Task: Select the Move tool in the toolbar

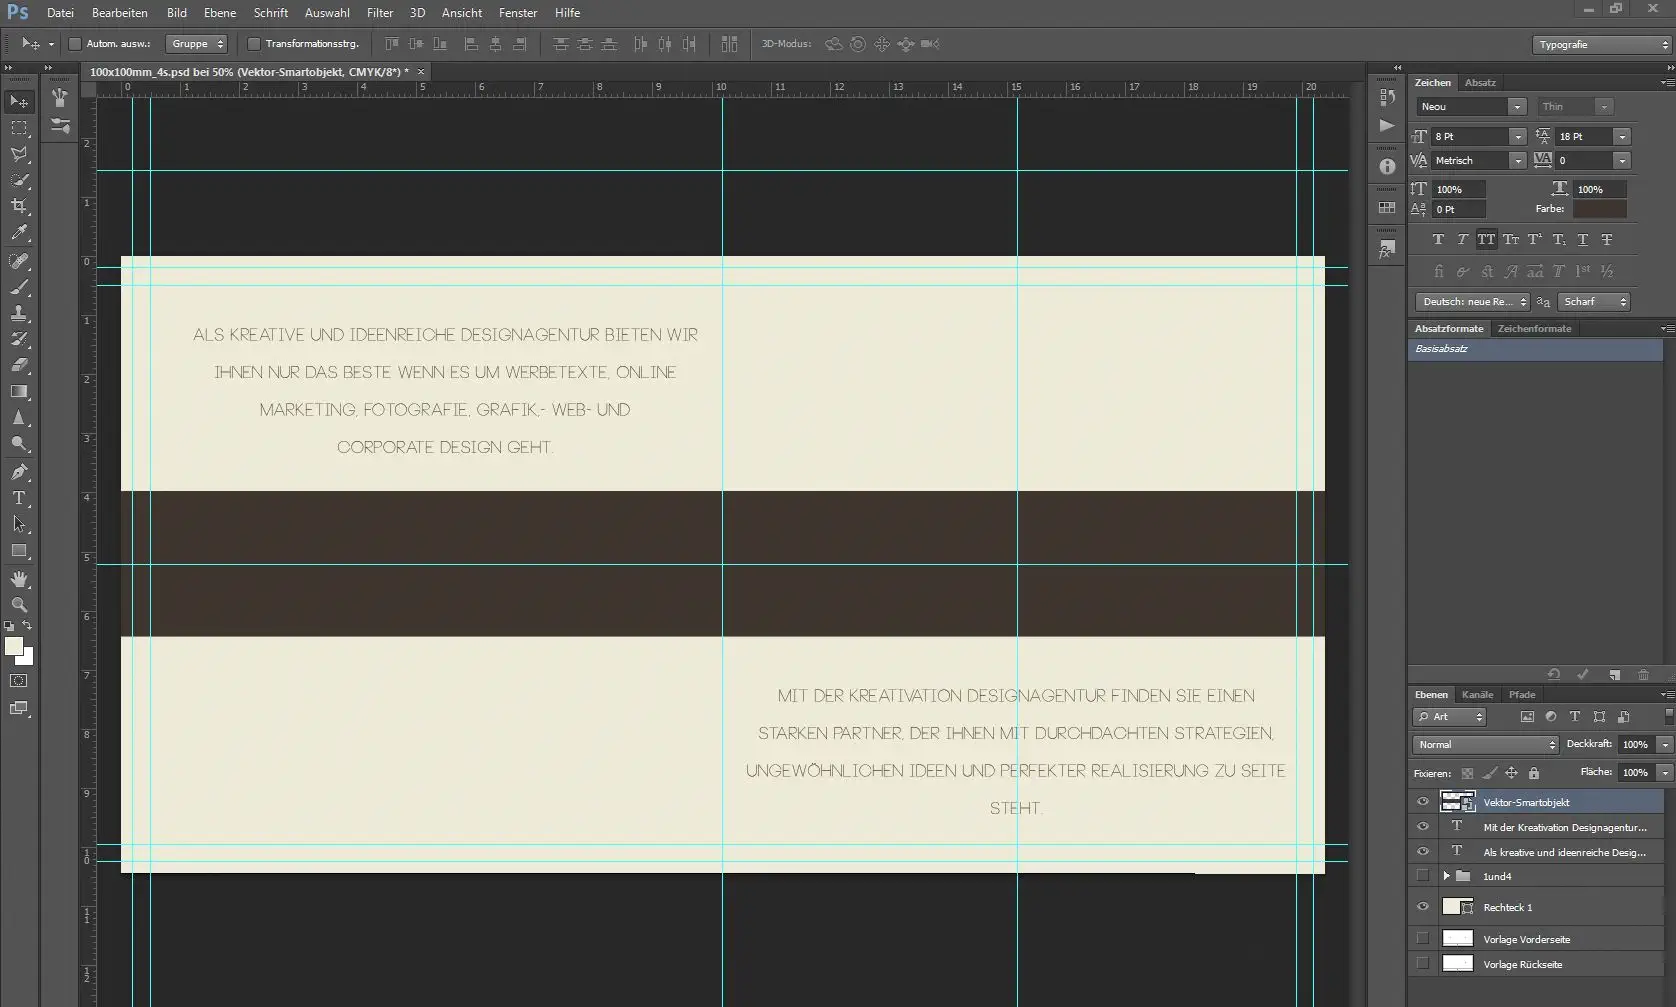Action: click(19, 100)
